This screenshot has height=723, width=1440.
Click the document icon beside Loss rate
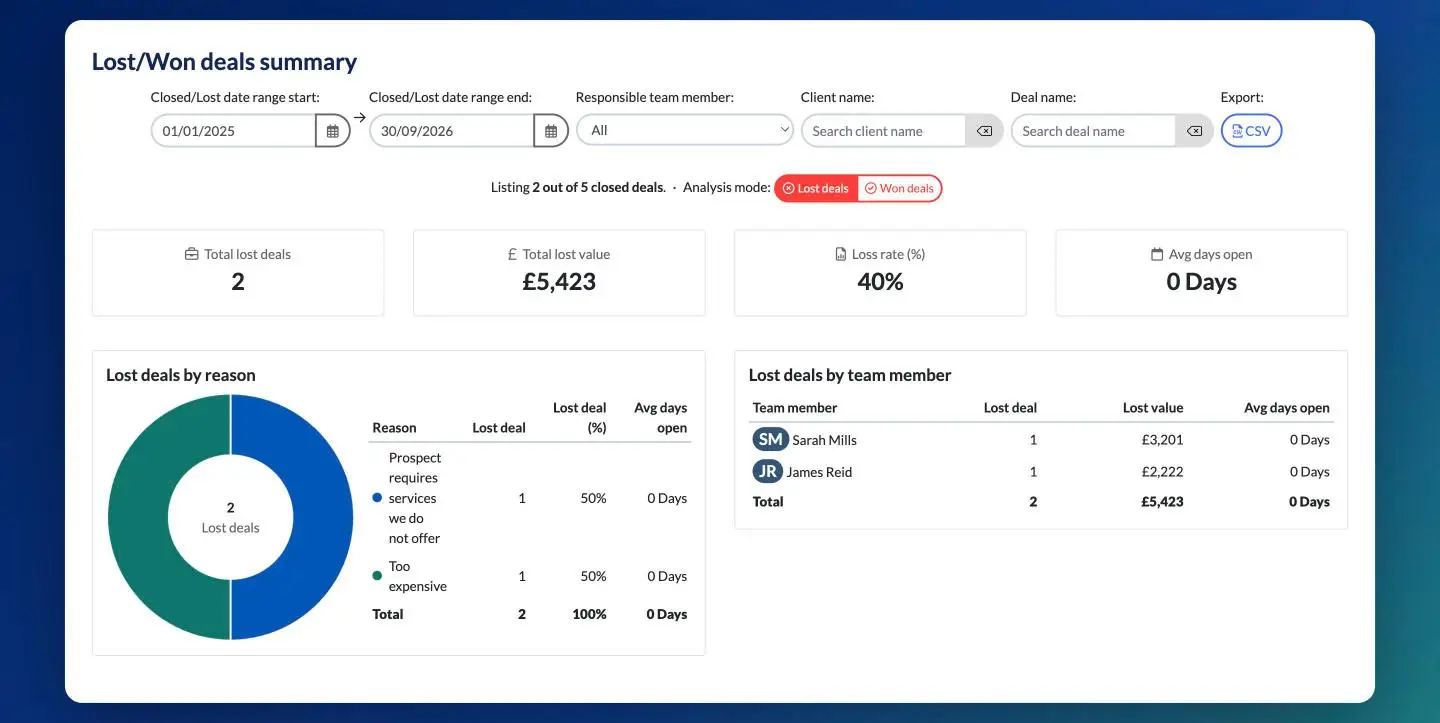841,254
